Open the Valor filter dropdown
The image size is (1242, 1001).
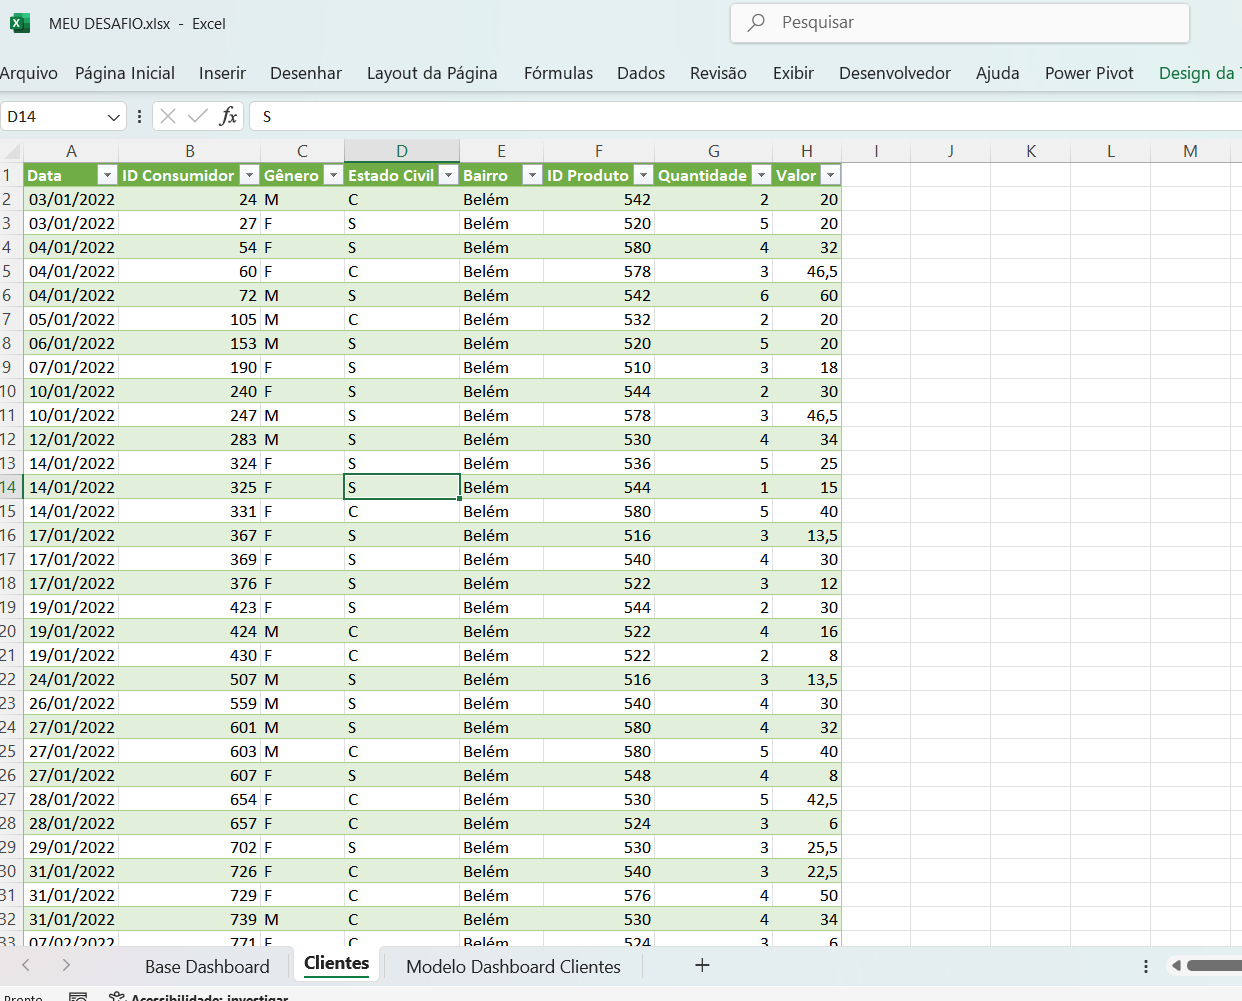point(830,175)
